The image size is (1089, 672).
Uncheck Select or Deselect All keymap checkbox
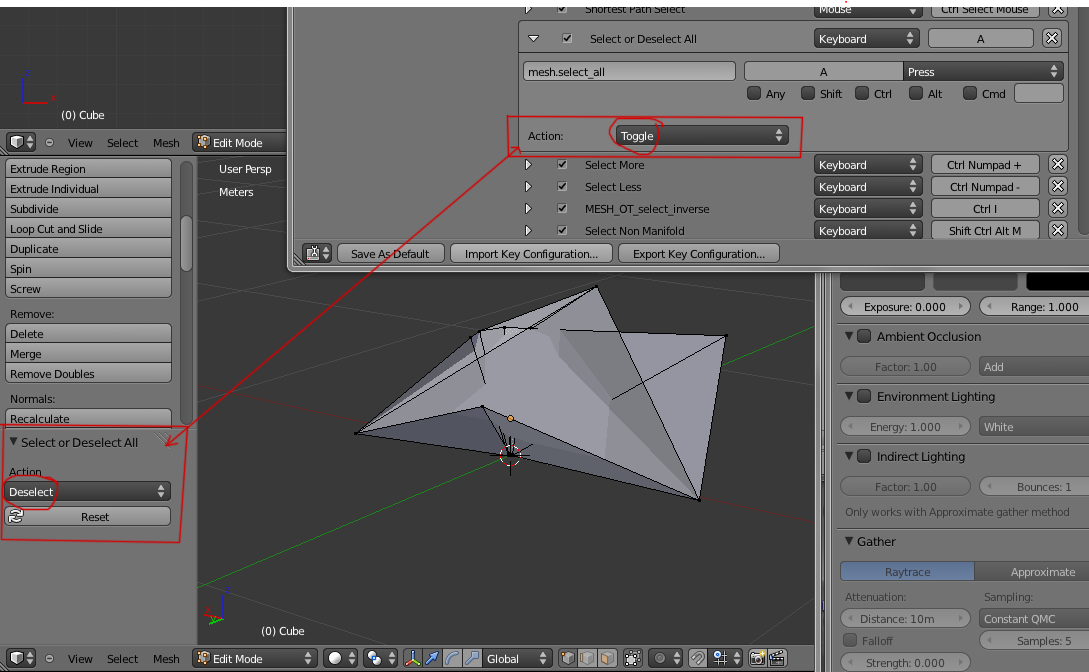[567, 38]
